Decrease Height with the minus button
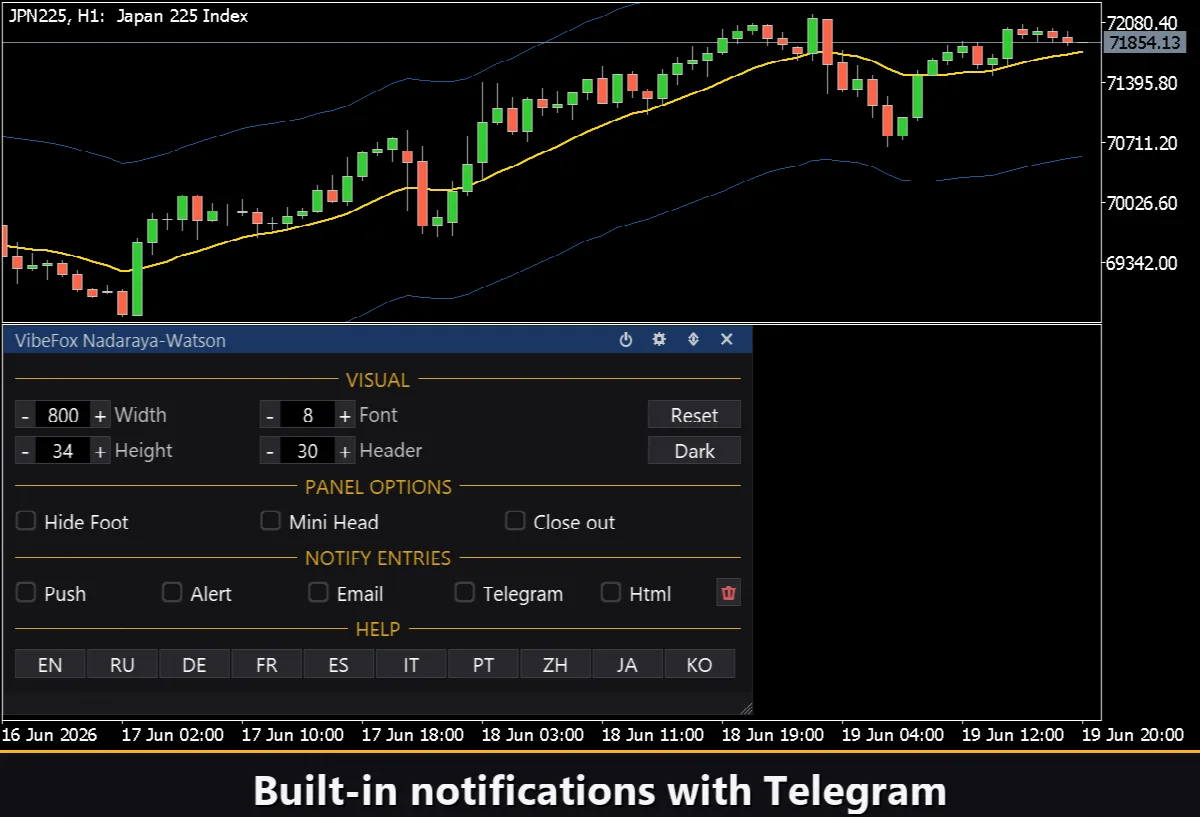Viewport: 1200px width, 817px height. tap(26, 451)
